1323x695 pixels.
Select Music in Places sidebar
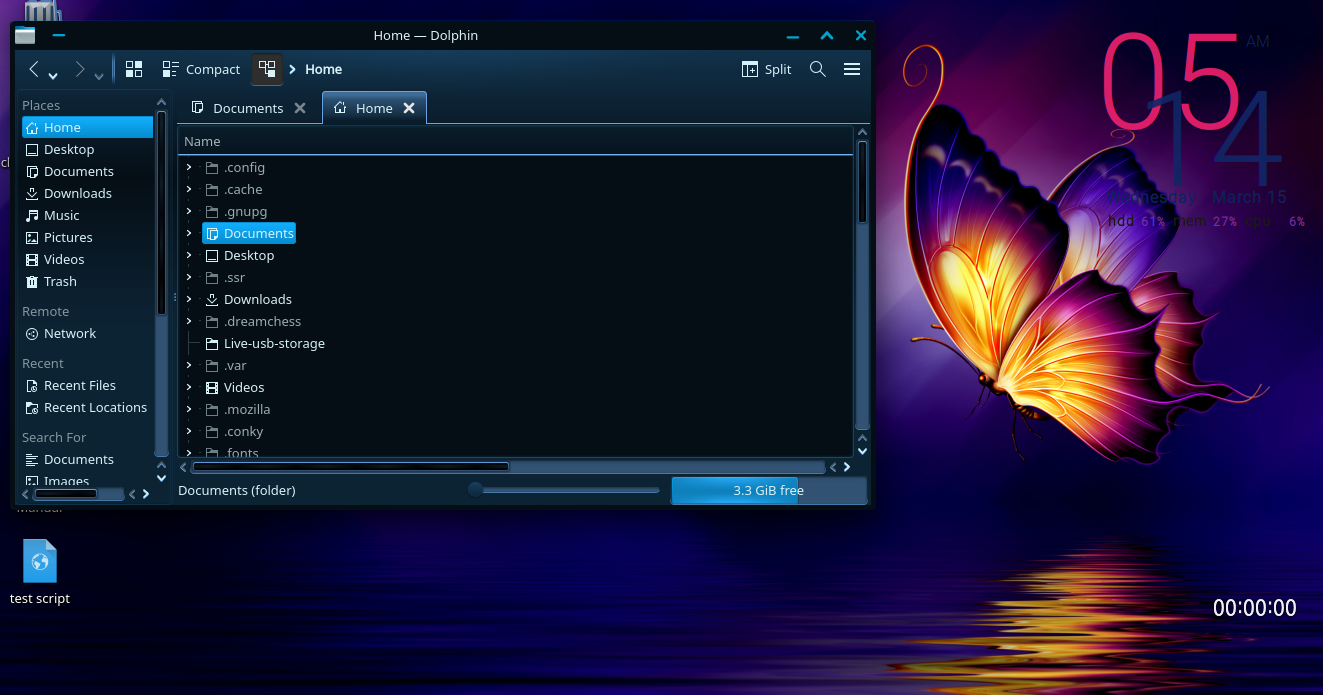click(x=61, y=215)
